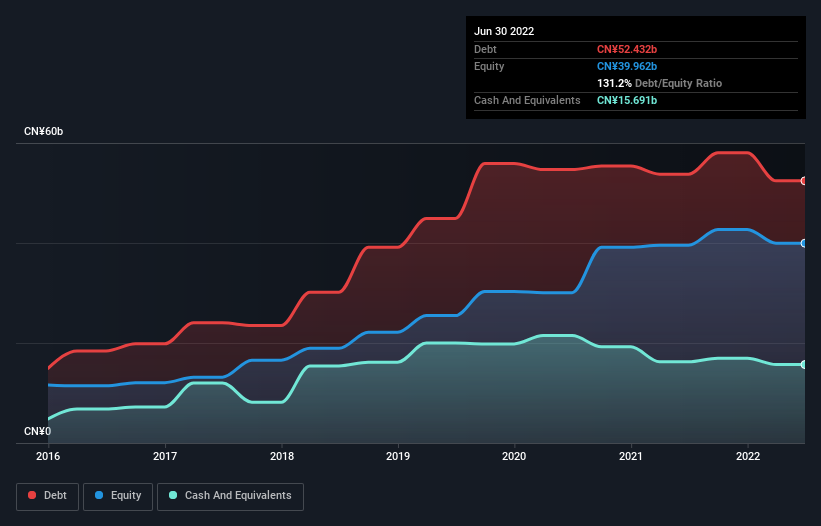Click the CN¥39.962b equity value
Image resolution: width=821 pixels, height=526 pixels.
[627, 66]
